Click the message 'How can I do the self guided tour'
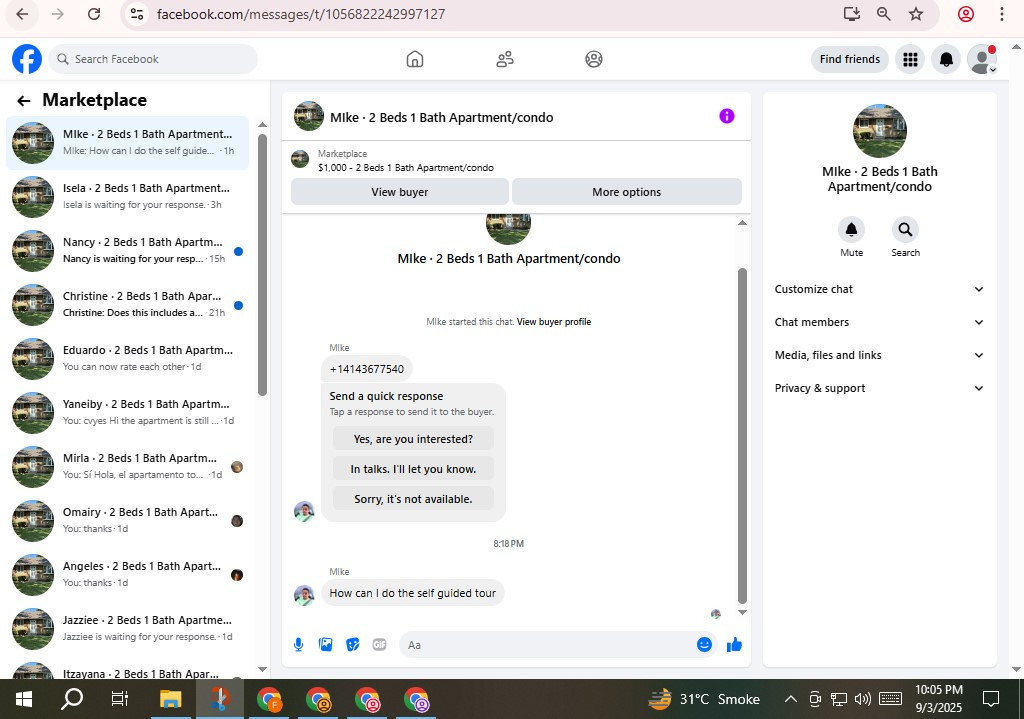The image size is (1024, 719). point(413,593)
